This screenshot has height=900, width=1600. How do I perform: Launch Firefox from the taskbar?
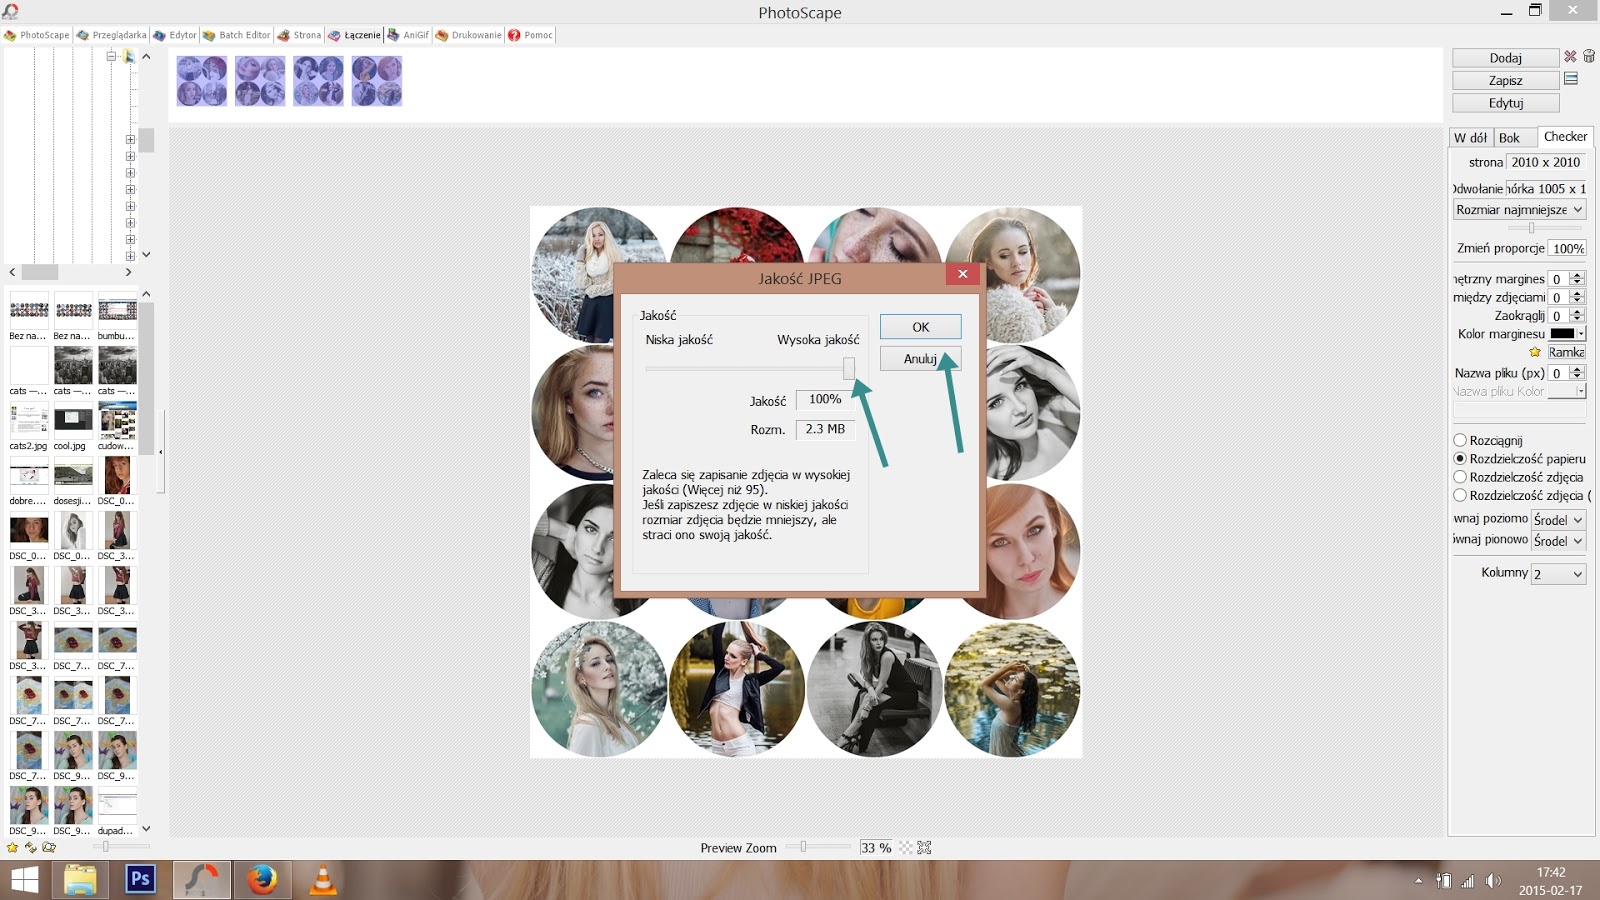(262, 880)
